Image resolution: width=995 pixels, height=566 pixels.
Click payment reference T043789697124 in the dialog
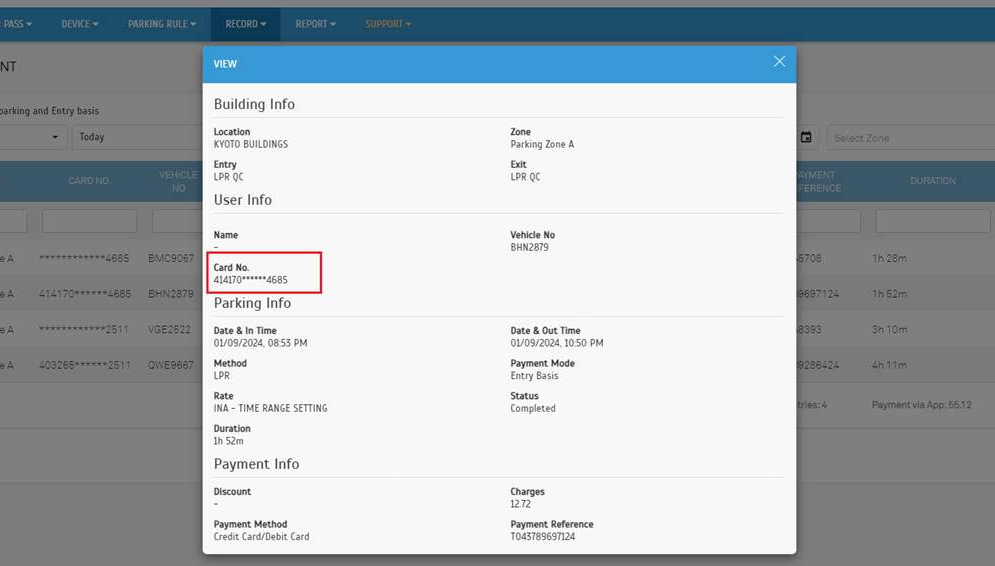(x=543, y=537)
